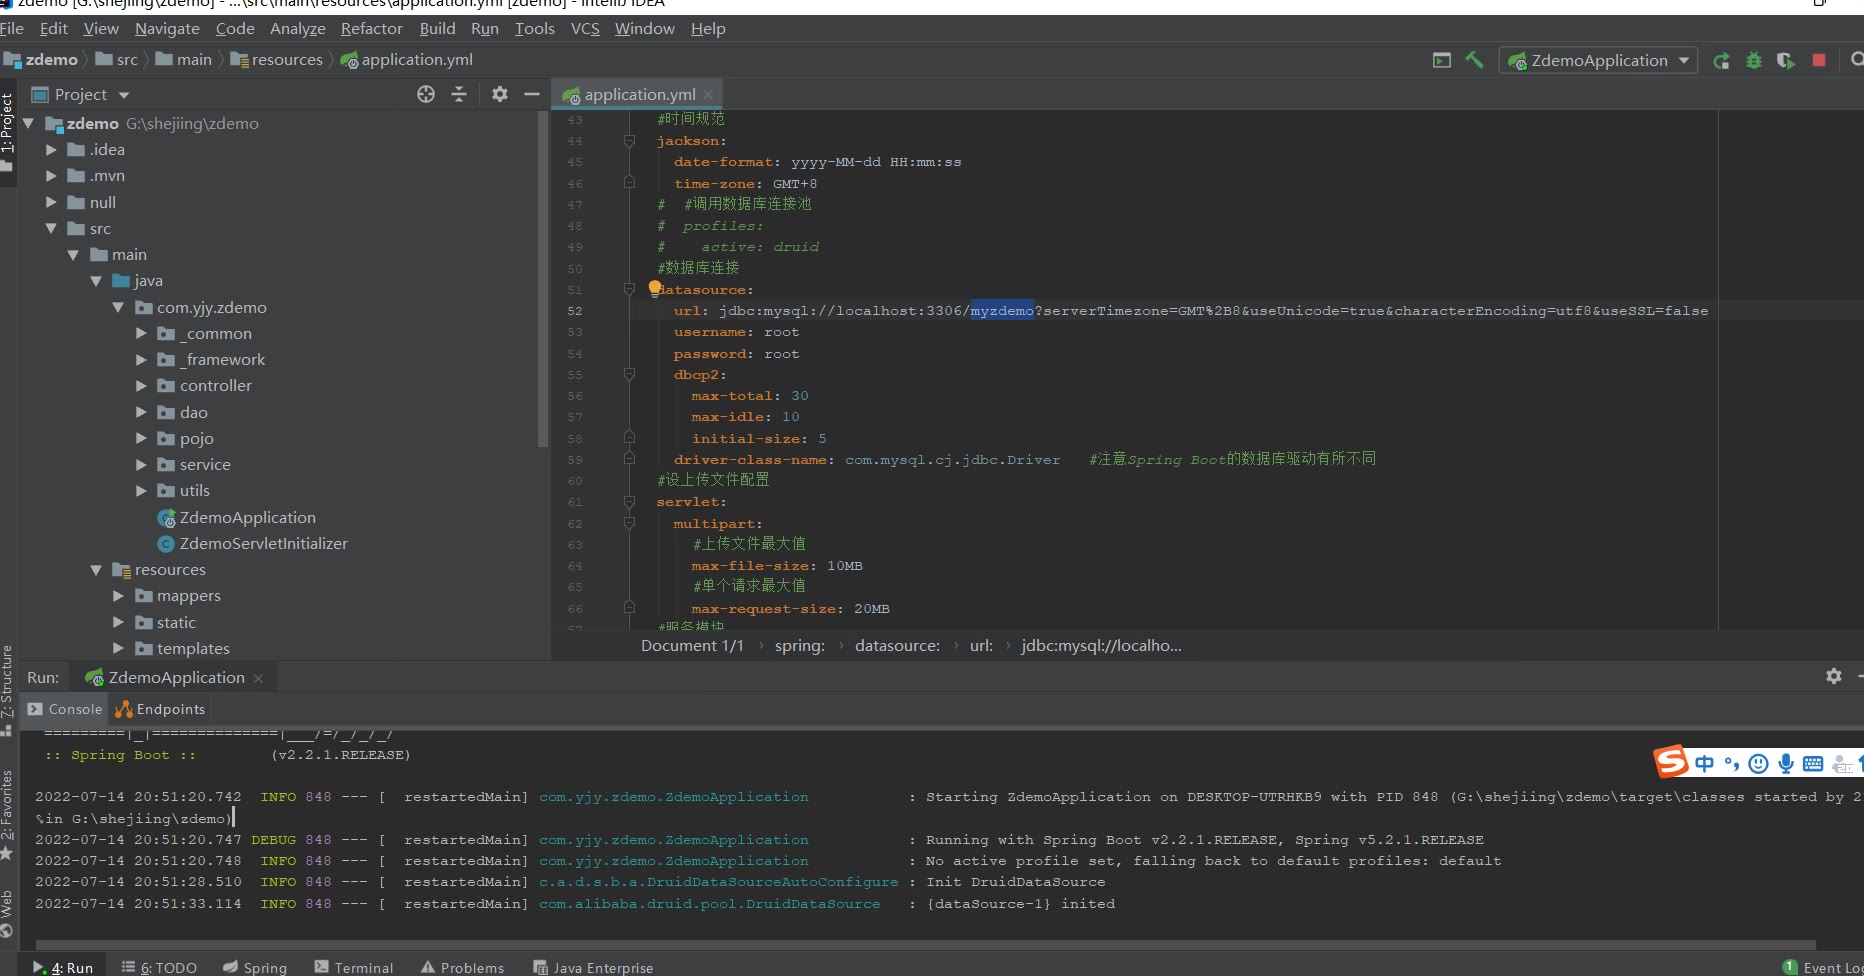Image resolution: width=1864 pixels, height=976 pixels.
Task: Toggle fold marker for multipart block
Action: [x=629, y=523]
